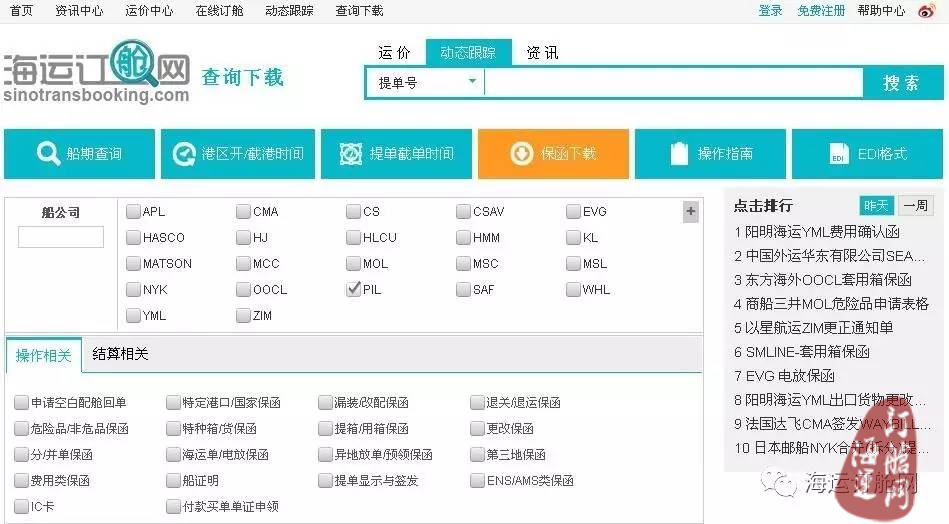
Task: Open the 船期查询 button
Action: coord(79,154)
